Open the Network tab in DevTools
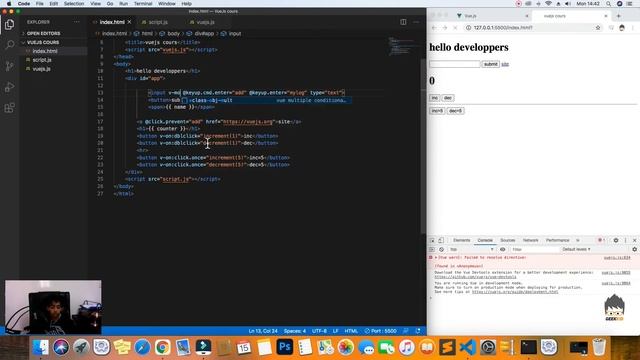 (x=530, y=240)
